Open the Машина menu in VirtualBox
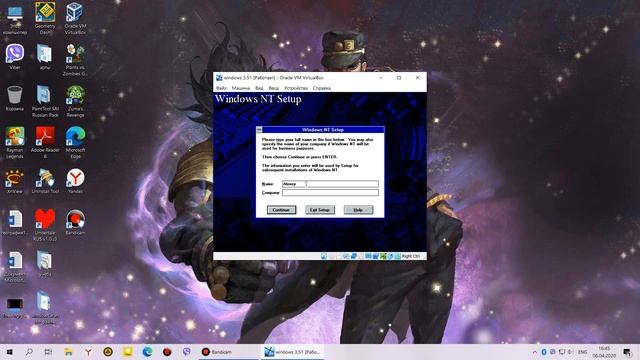Viewport: 640px width, 360px height. [241, 88]
